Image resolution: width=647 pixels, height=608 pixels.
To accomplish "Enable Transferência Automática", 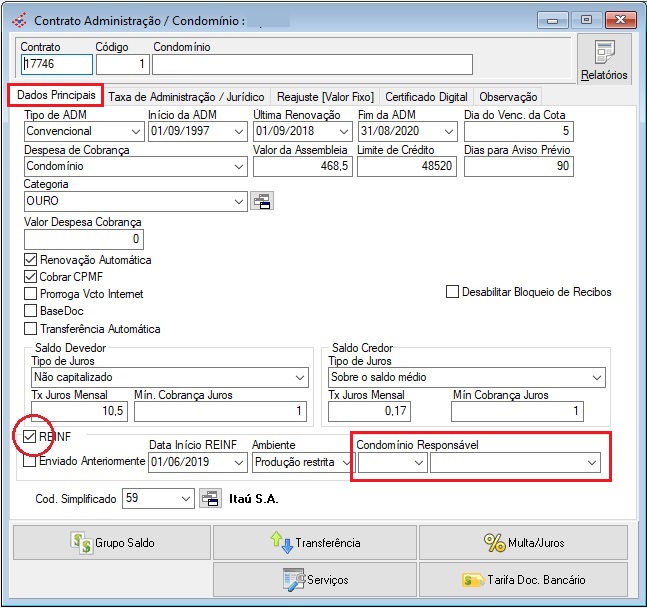I will coord(30,329).
